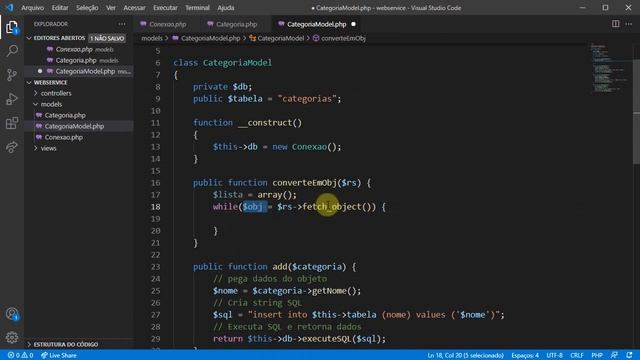Click the feedback icon in the status bar
640x360 pixels.
614,356
